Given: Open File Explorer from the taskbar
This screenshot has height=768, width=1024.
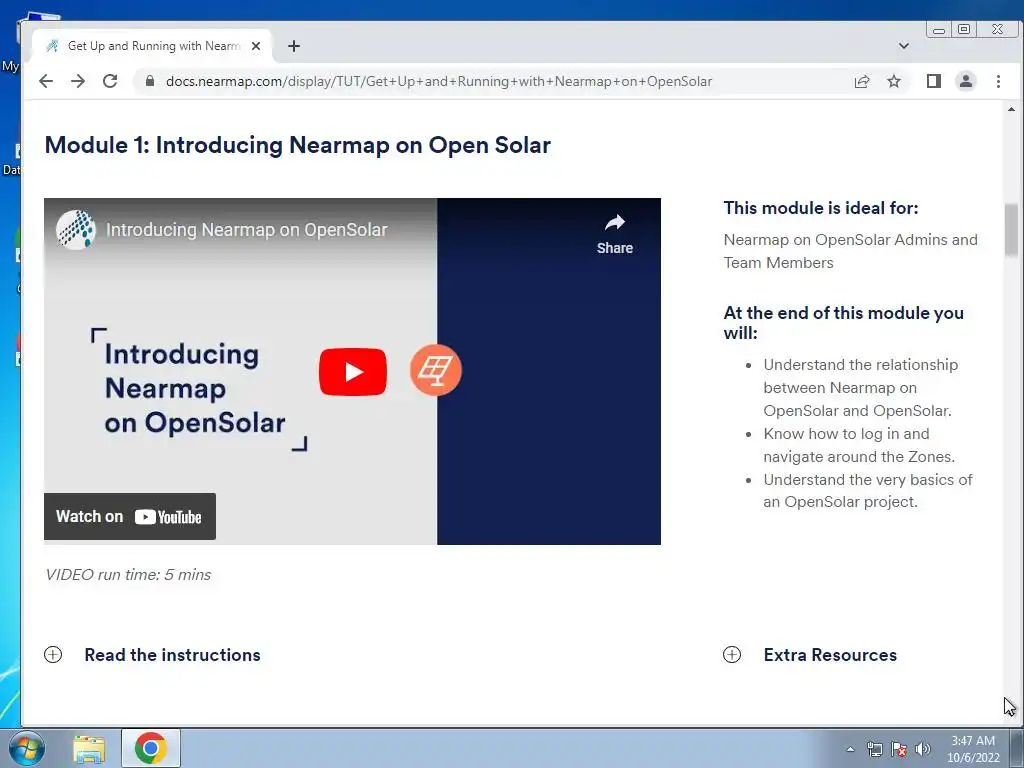Looking at the screenshot, I should [x=89, y=748].
